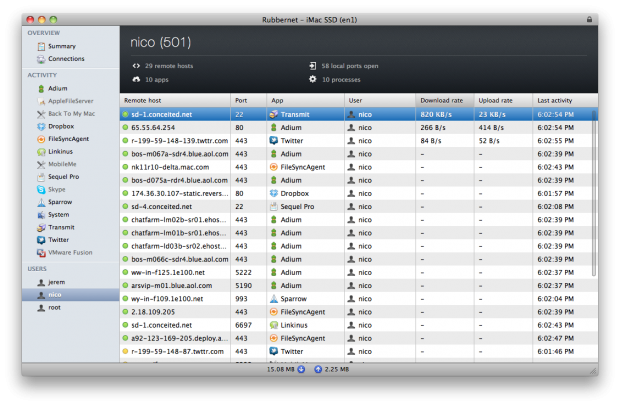Click the 2.25 MB uploaded total
The width and height of the screenshot is (620, 406).
point(337,369)
